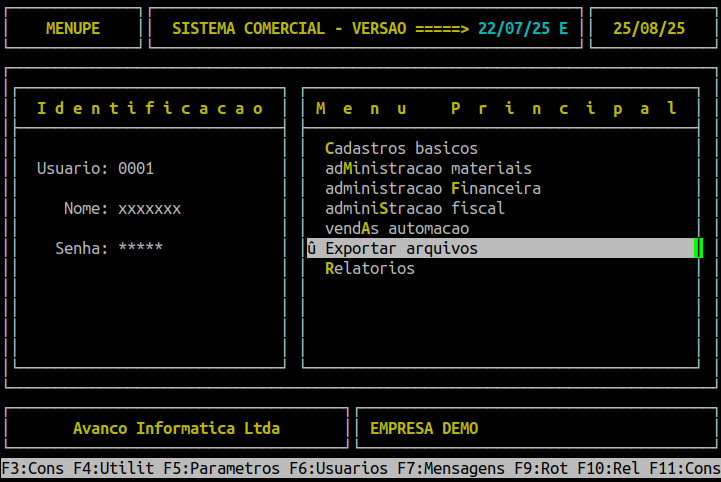
Task: Click the green cursor block on highlighted row
Action: pyautogui.click(x=698, y=248)
